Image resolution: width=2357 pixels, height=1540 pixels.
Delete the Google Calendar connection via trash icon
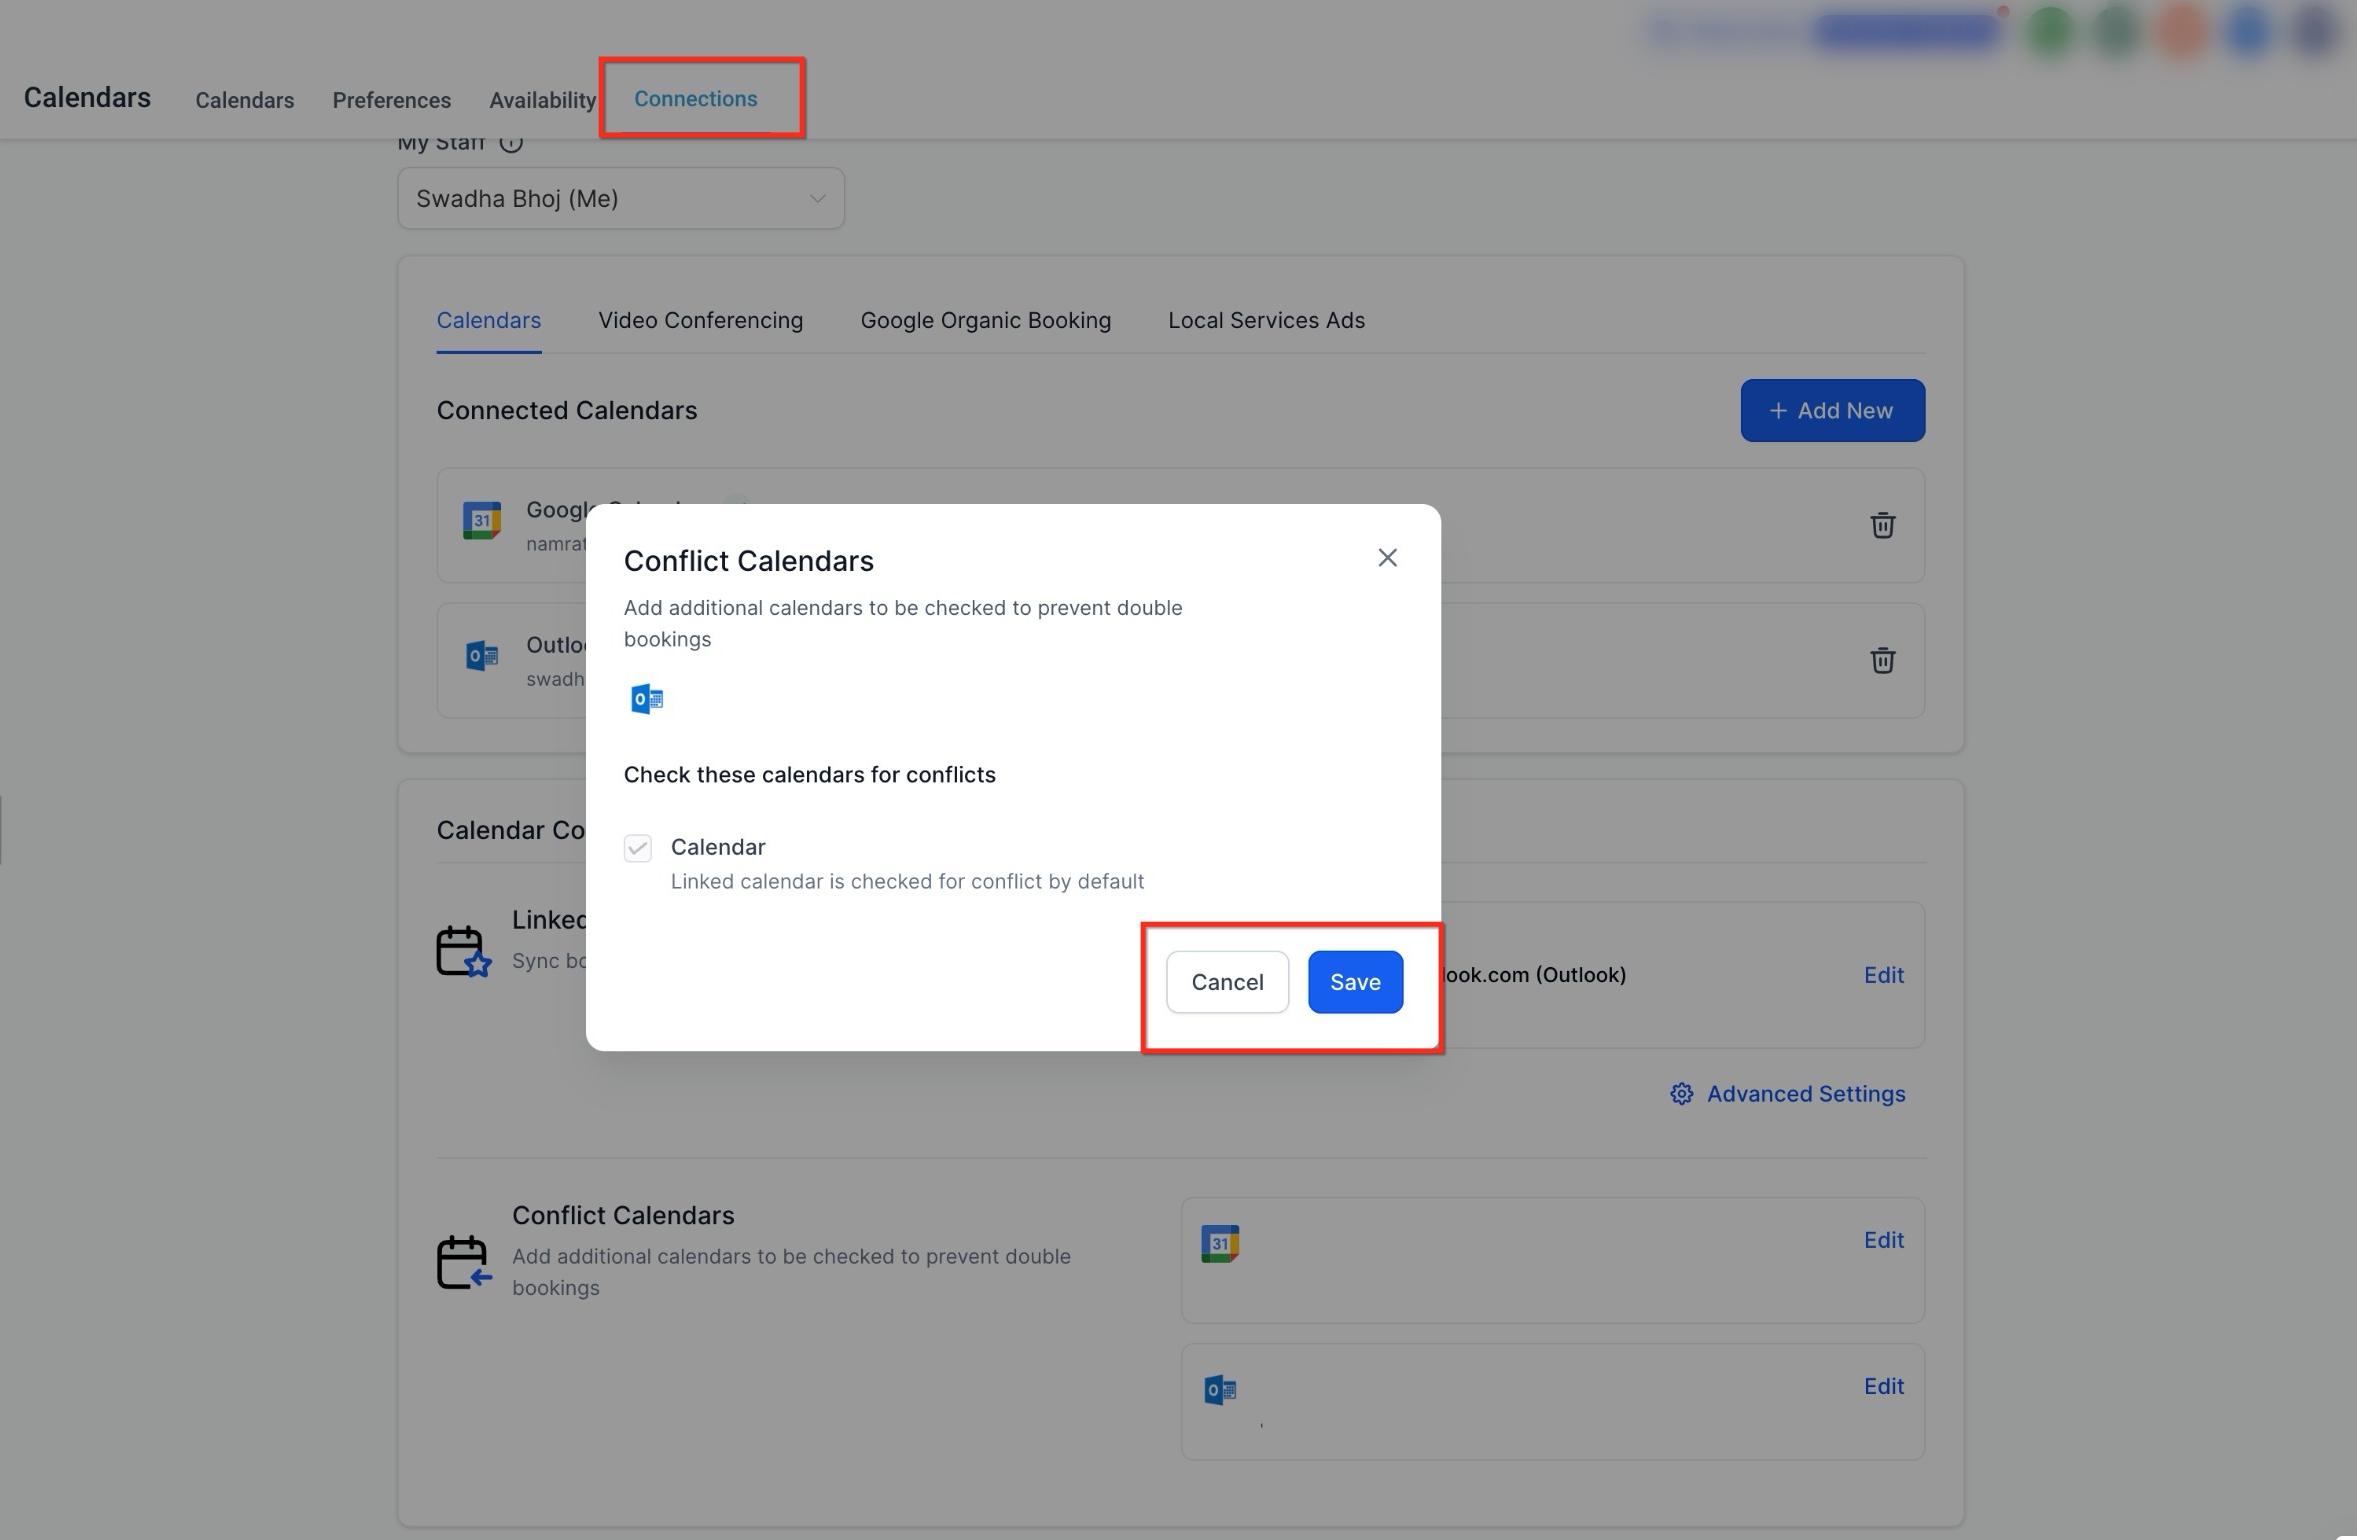click(1882, 525)
